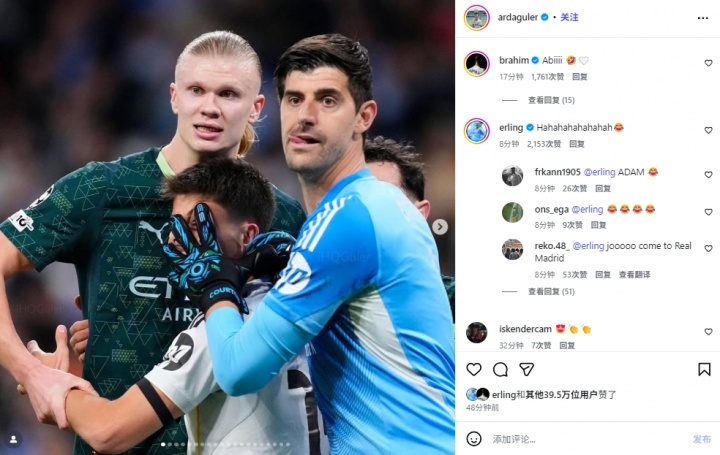The width and height of the screenshot is (720, 455).
Task: Expand 51 more replies under erling
Action: pyautogui.click(x=551, y=292)
